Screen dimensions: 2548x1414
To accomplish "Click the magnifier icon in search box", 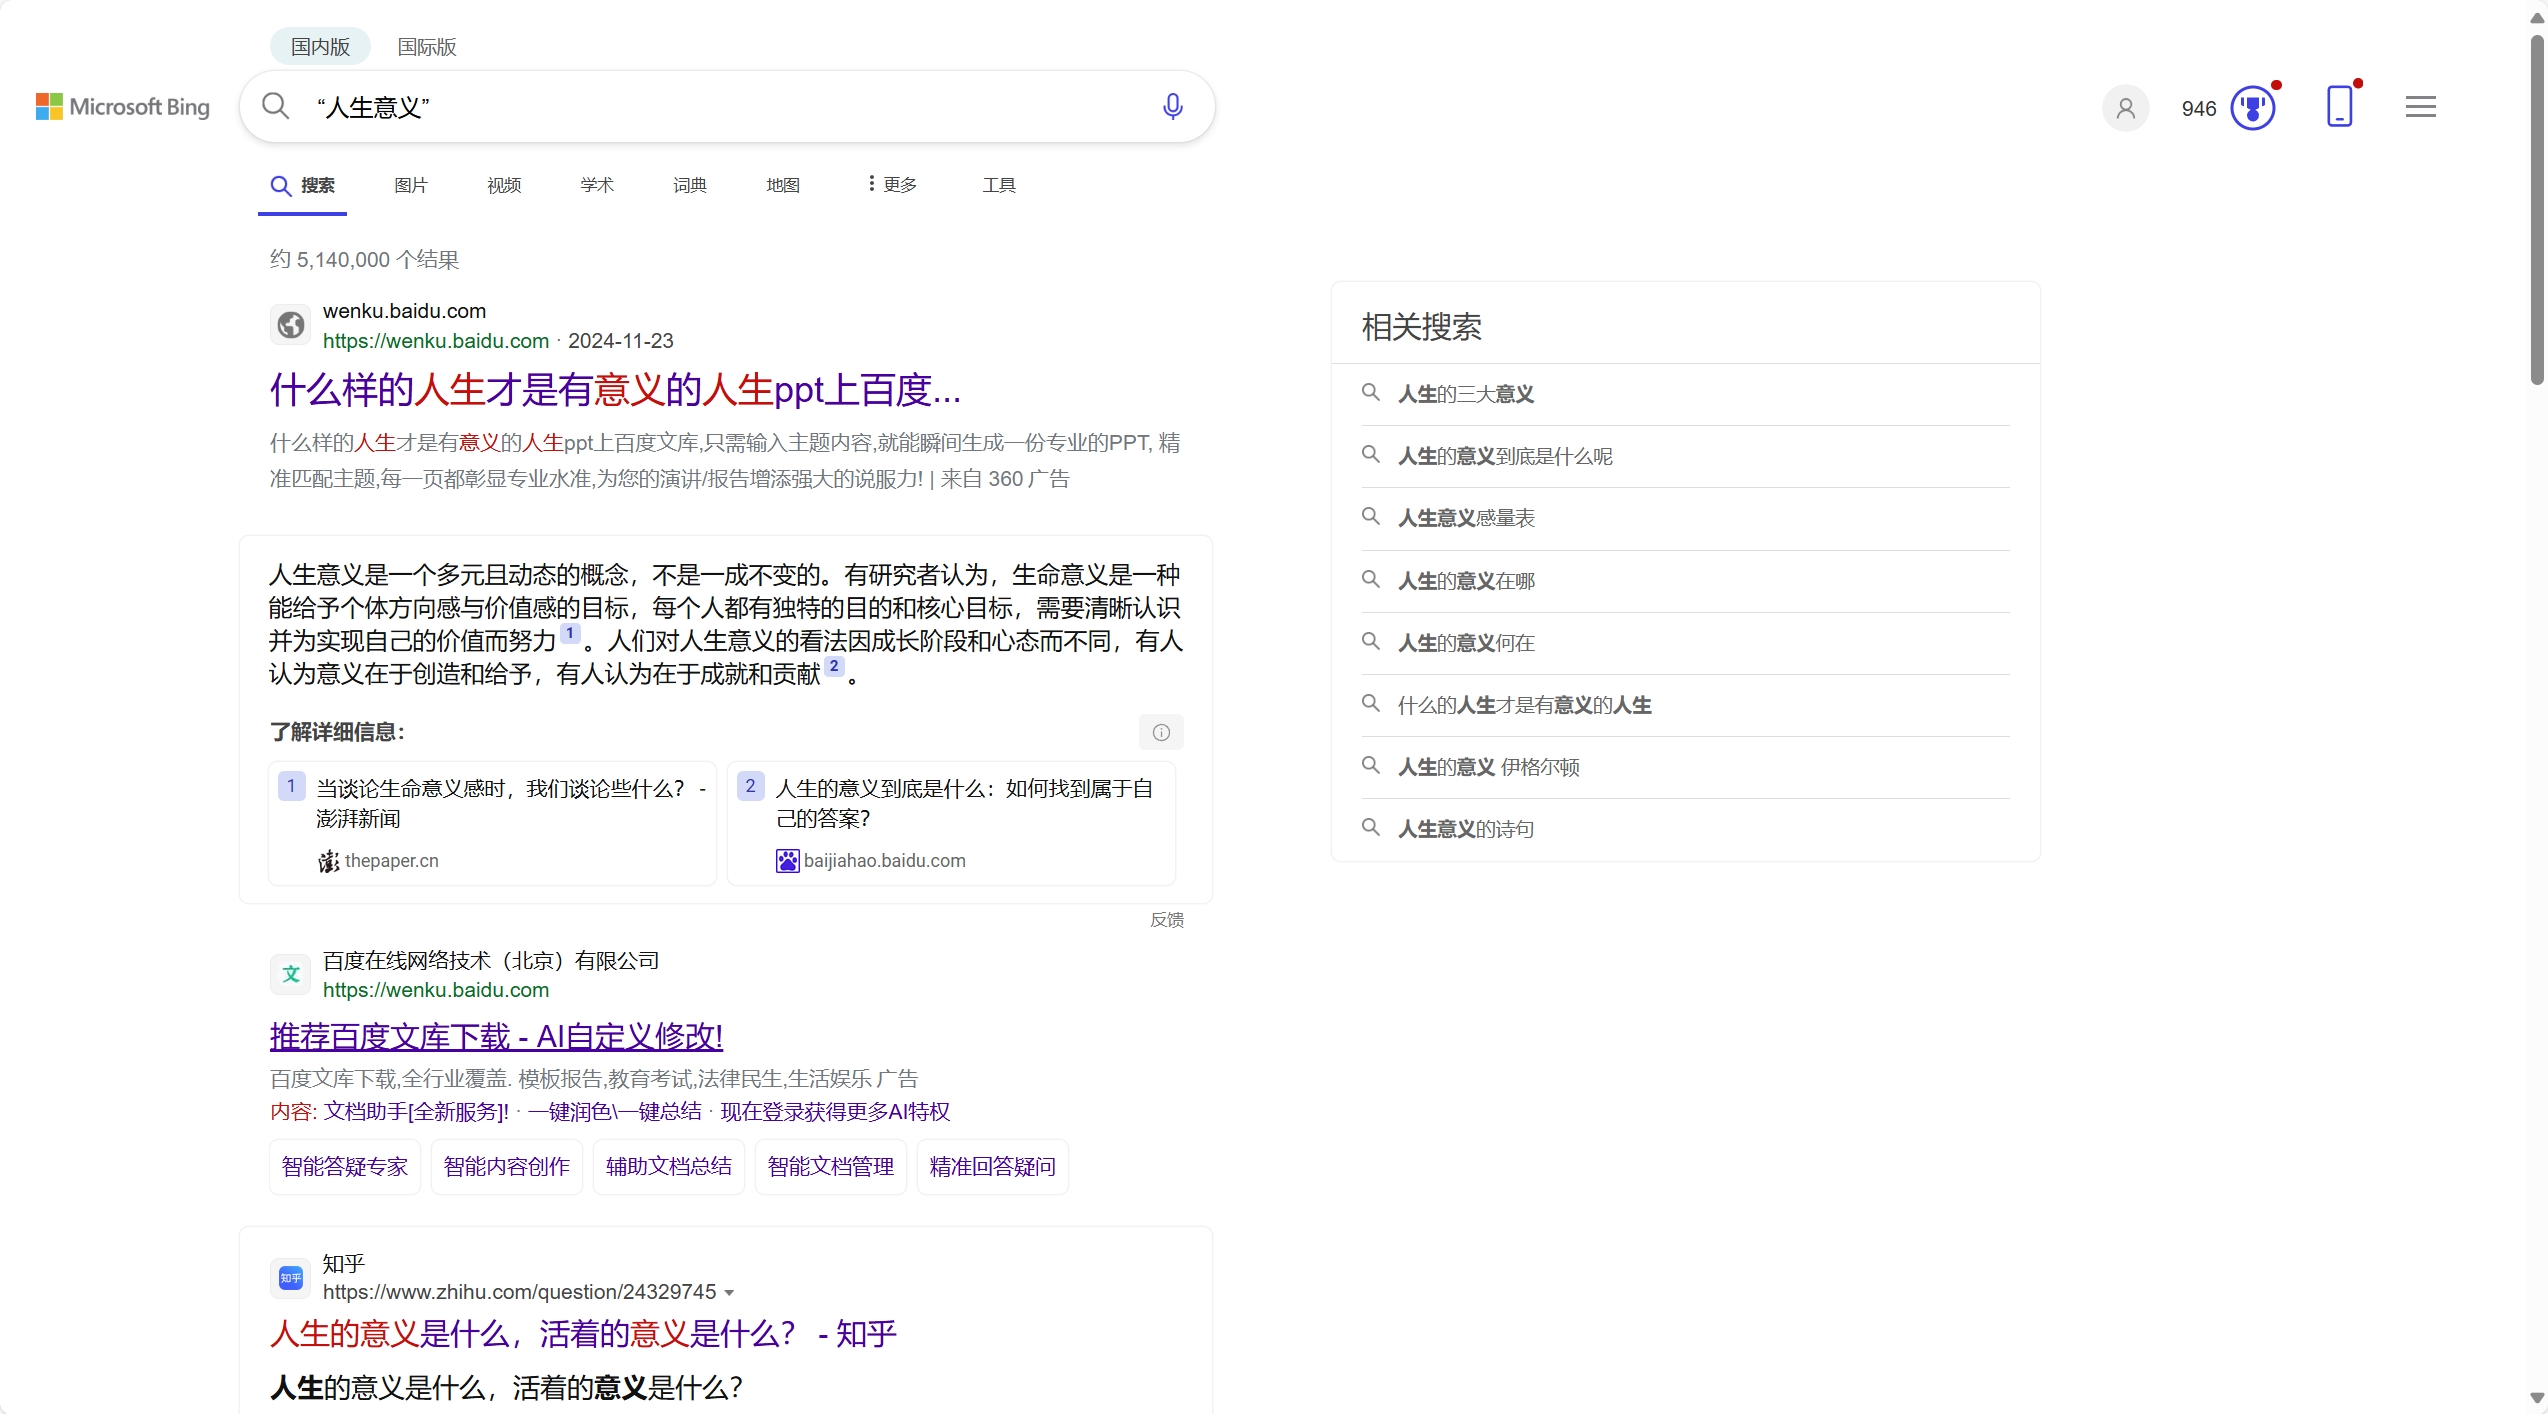I will pyautogui.click(x=275, y=106).
